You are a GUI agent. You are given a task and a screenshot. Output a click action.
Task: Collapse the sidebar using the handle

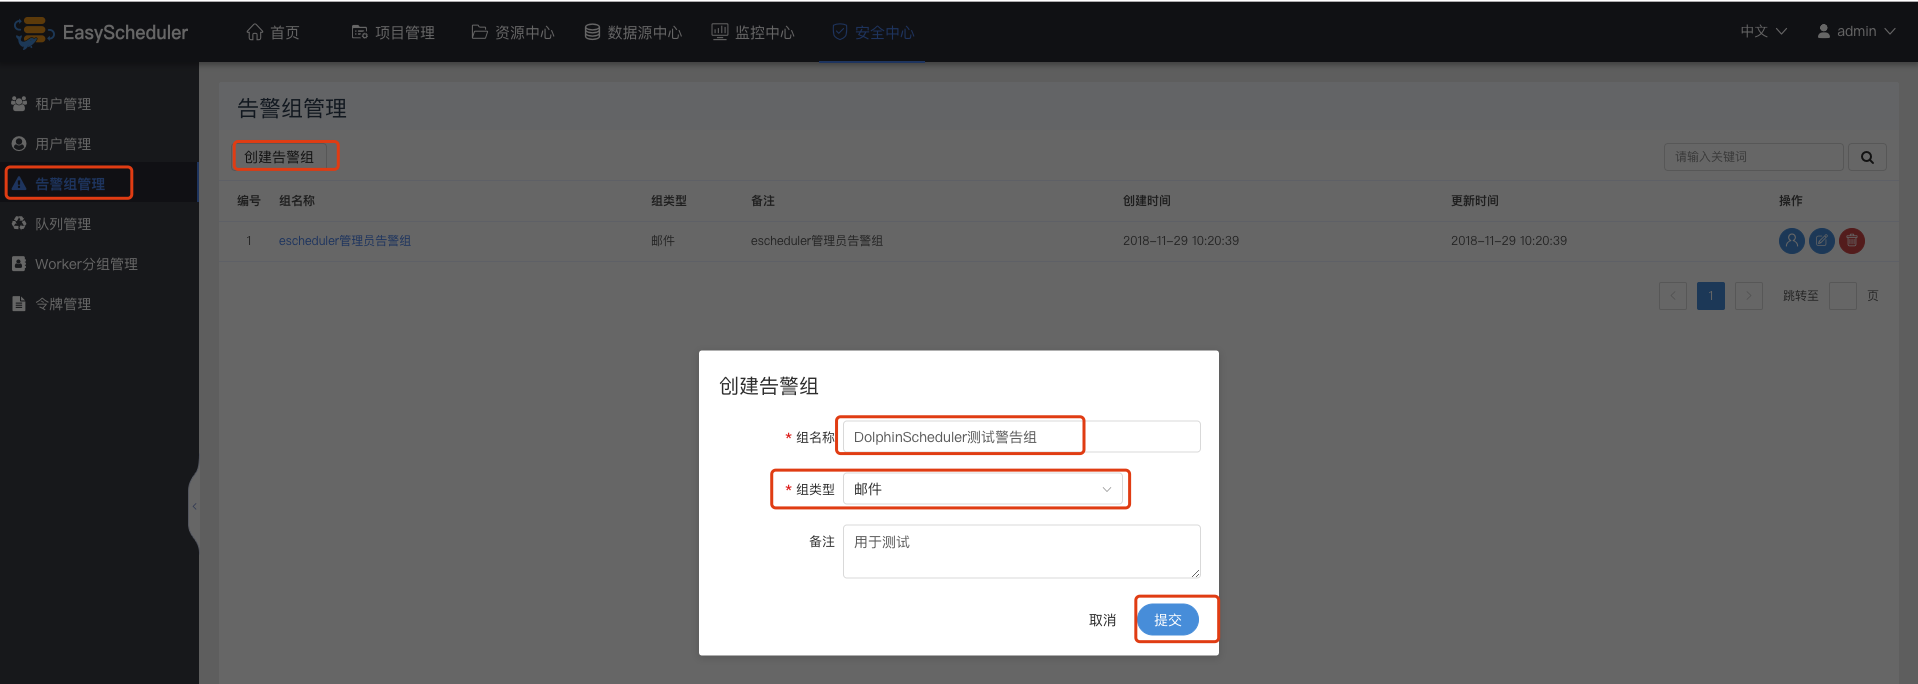click(194, 507)
